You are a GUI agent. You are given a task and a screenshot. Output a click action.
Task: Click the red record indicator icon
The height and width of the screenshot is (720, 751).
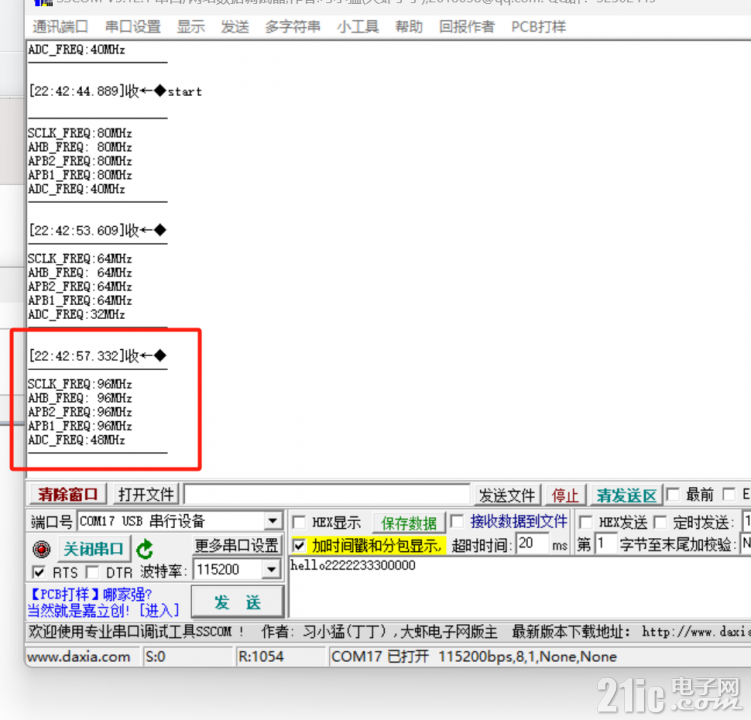pos(41,549)
